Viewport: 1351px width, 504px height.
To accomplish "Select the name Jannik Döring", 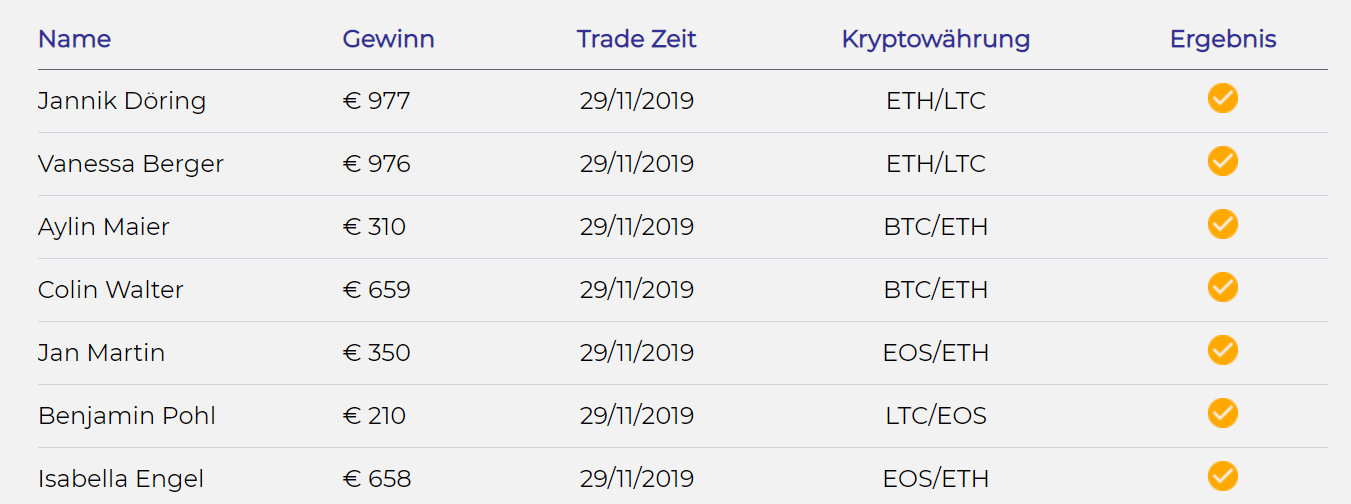I will point(122,101).
